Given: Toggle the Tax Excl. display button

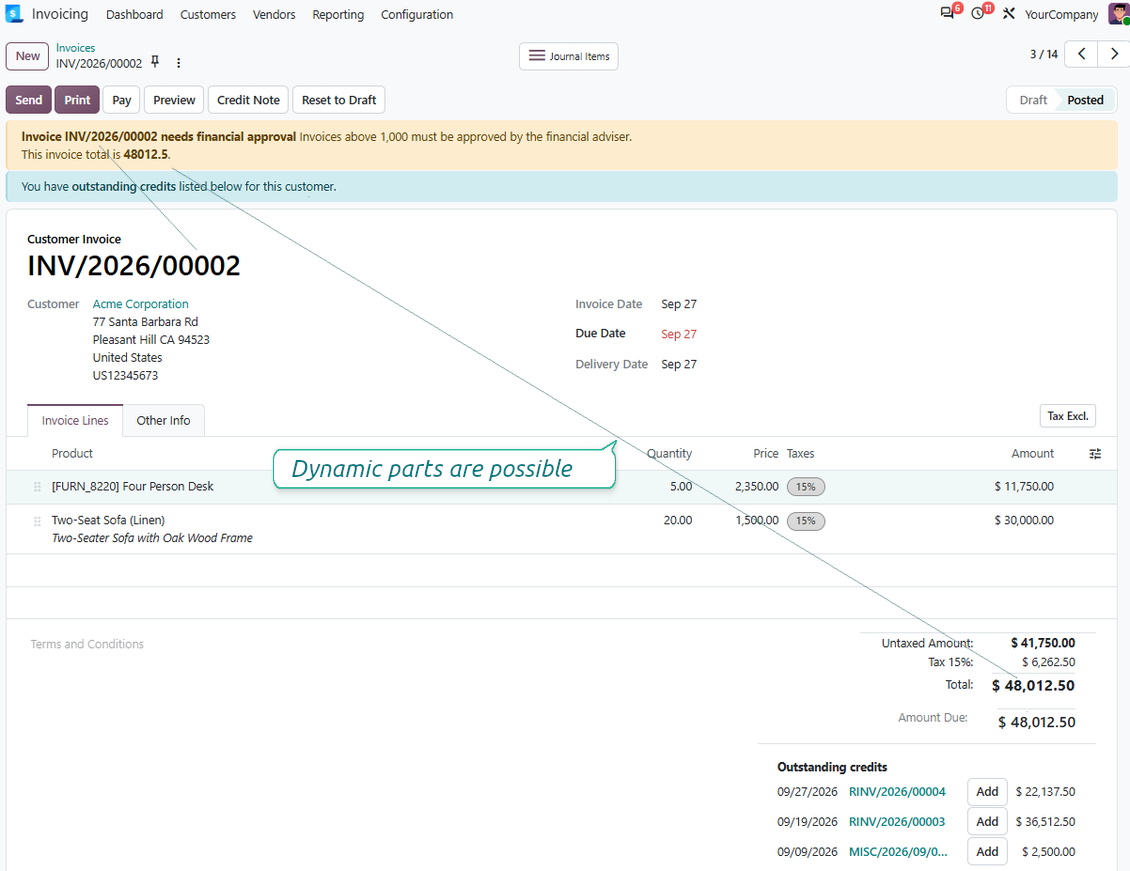Looking at the screenshot, I should [1067, 416].
